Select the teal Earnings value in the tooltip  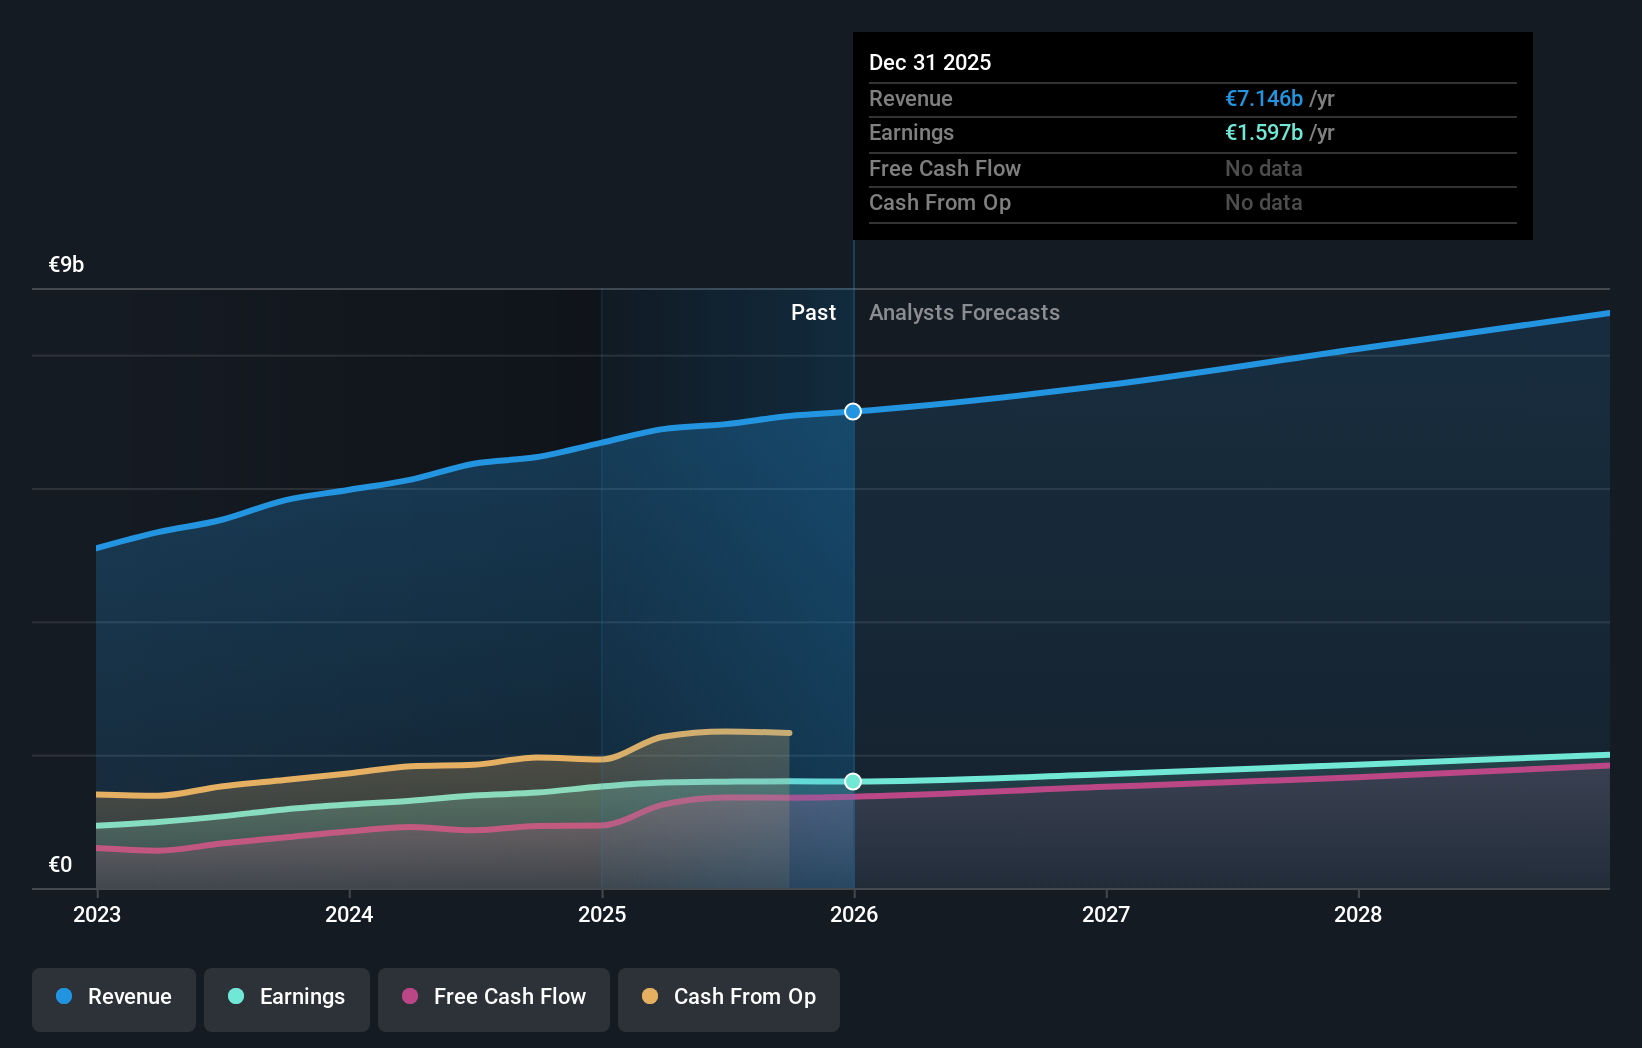1263,132
